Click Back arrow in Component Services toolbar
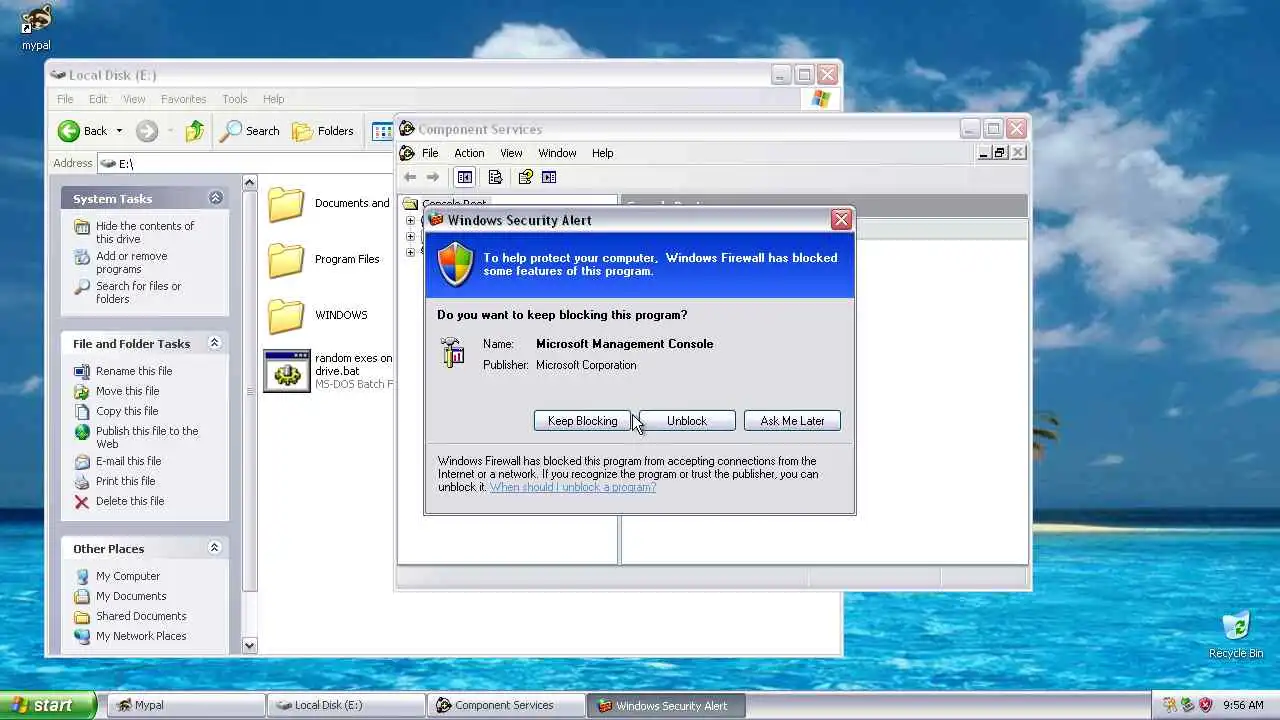 410,177
